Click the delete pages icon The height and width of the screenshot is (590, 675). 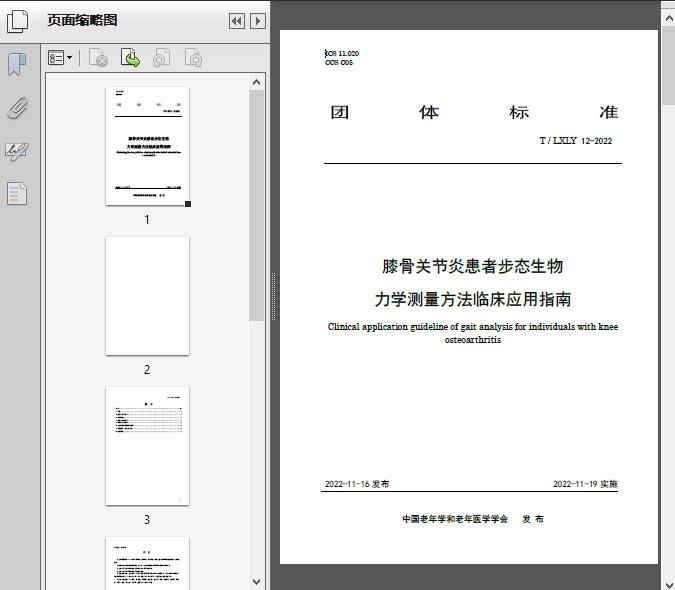pos(98,58)
